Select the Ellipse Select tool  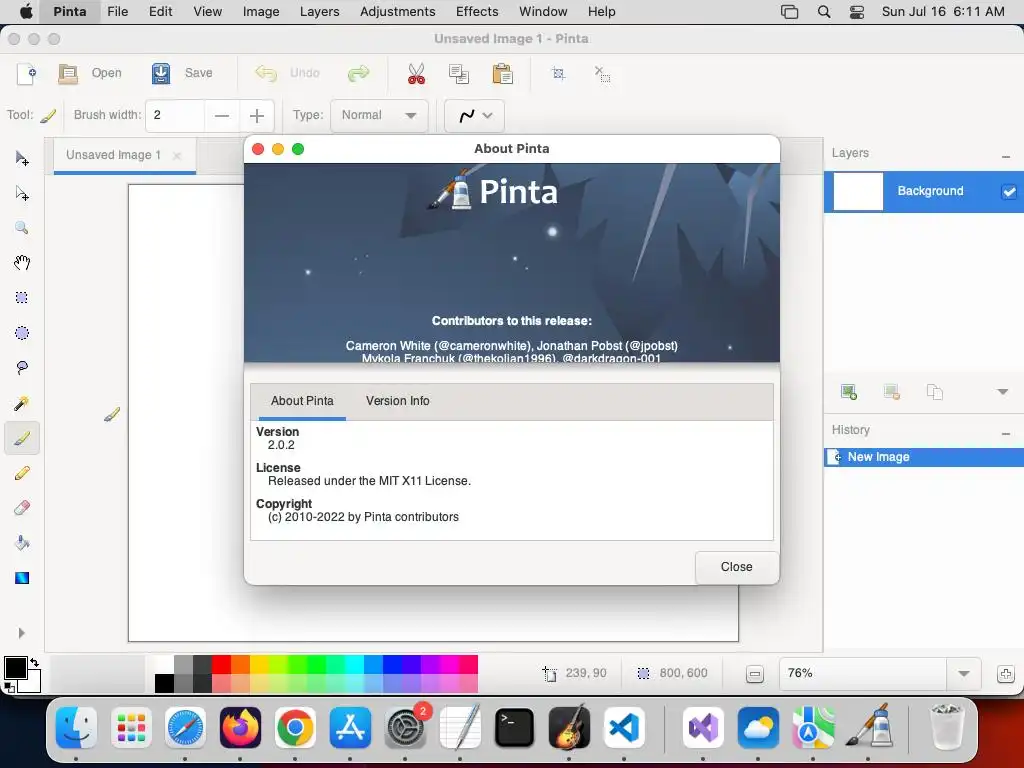[x=22, y=333]
